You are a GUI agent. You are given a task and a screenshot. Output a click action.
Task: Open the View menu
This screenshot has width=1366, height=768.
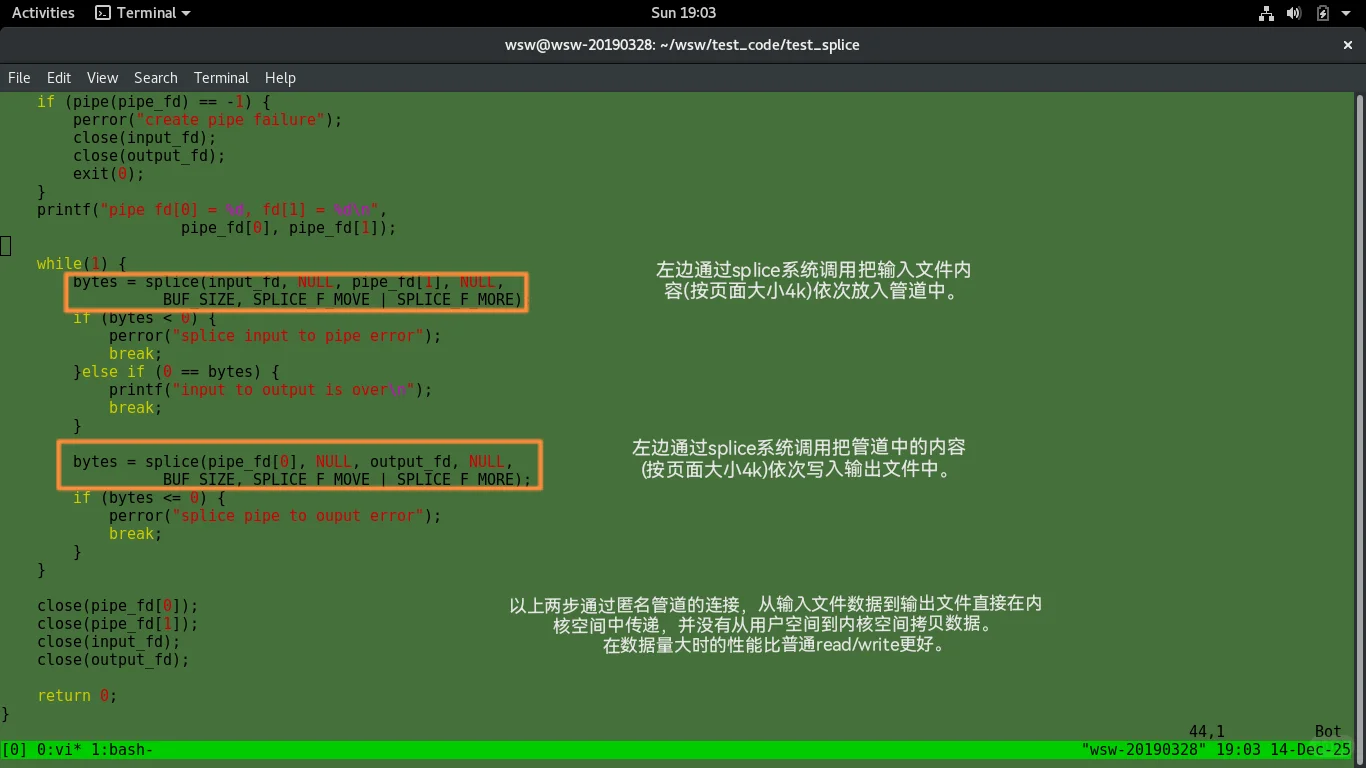click(102, 78)
